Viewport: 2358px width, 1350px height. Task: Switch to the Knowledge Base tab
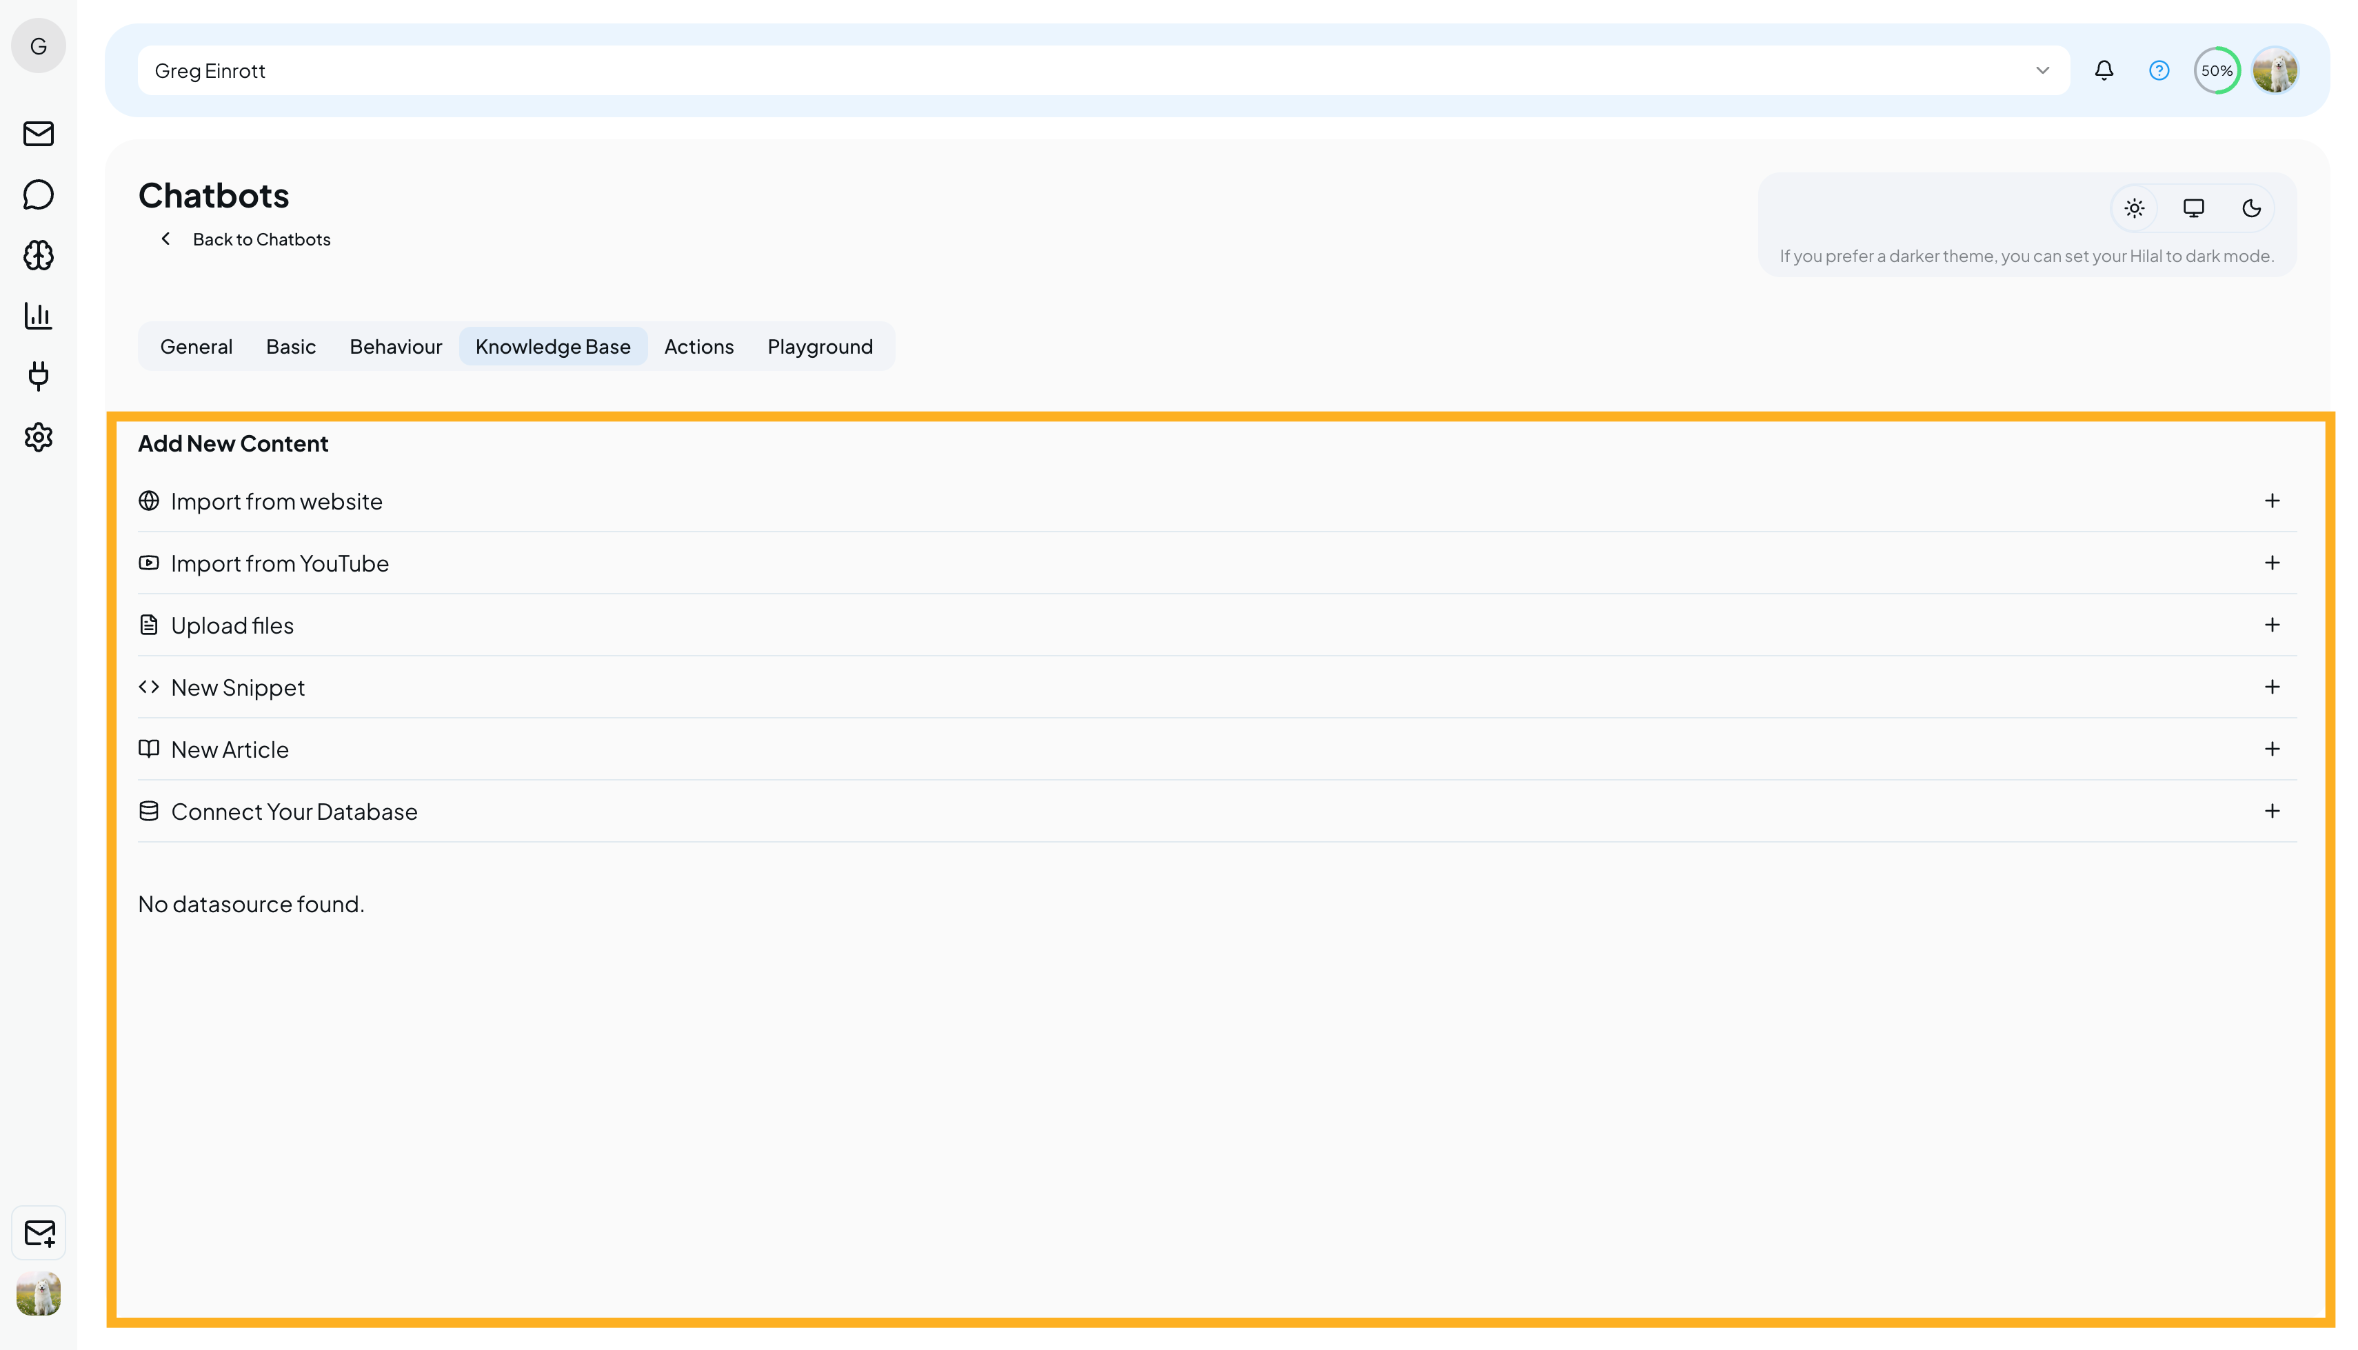click(x=553, y=346)
